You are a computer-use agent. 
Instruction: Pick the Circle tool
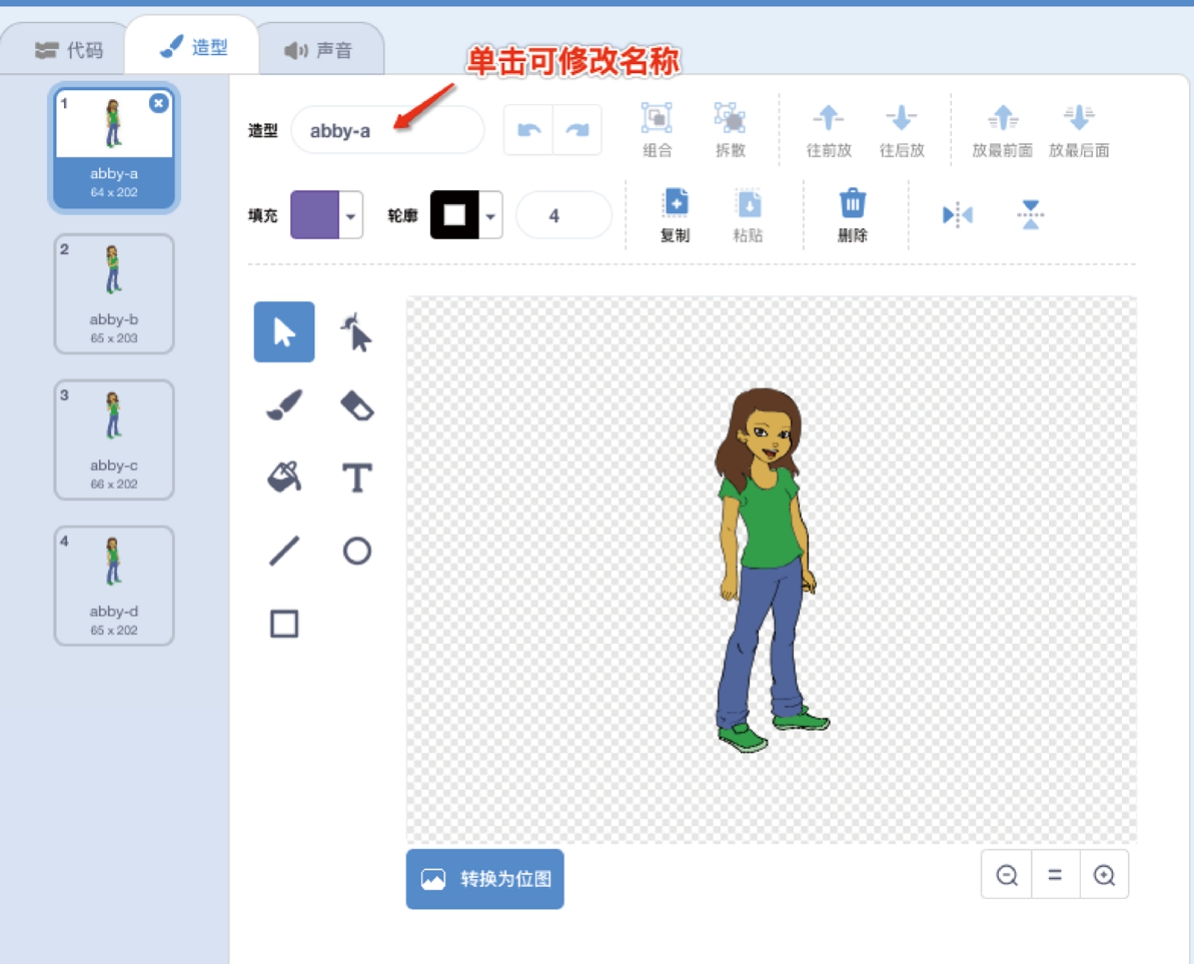356,551
